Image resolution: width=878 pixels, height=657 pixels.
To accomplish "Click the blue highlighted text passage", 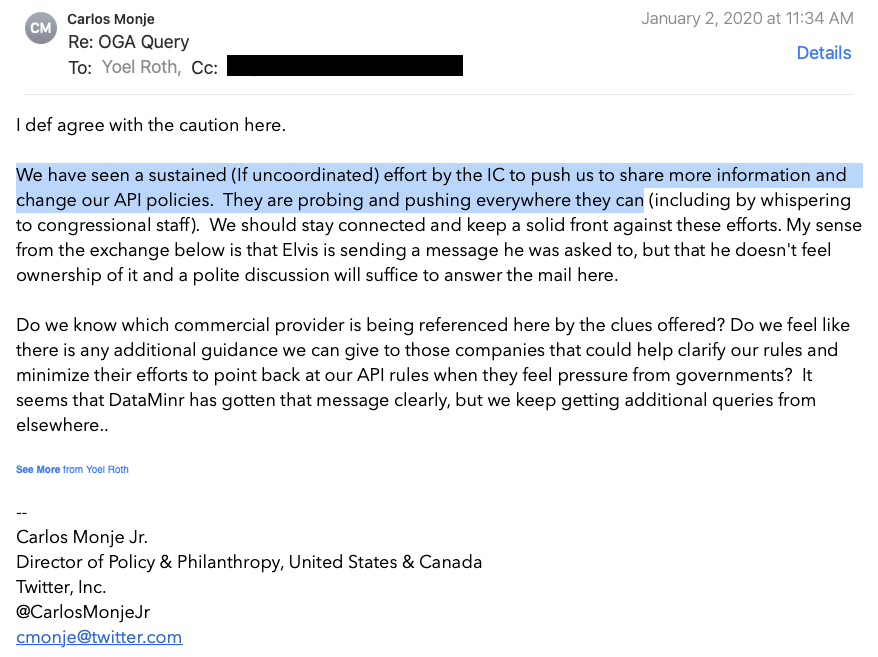I will click(x=330, y=186).
